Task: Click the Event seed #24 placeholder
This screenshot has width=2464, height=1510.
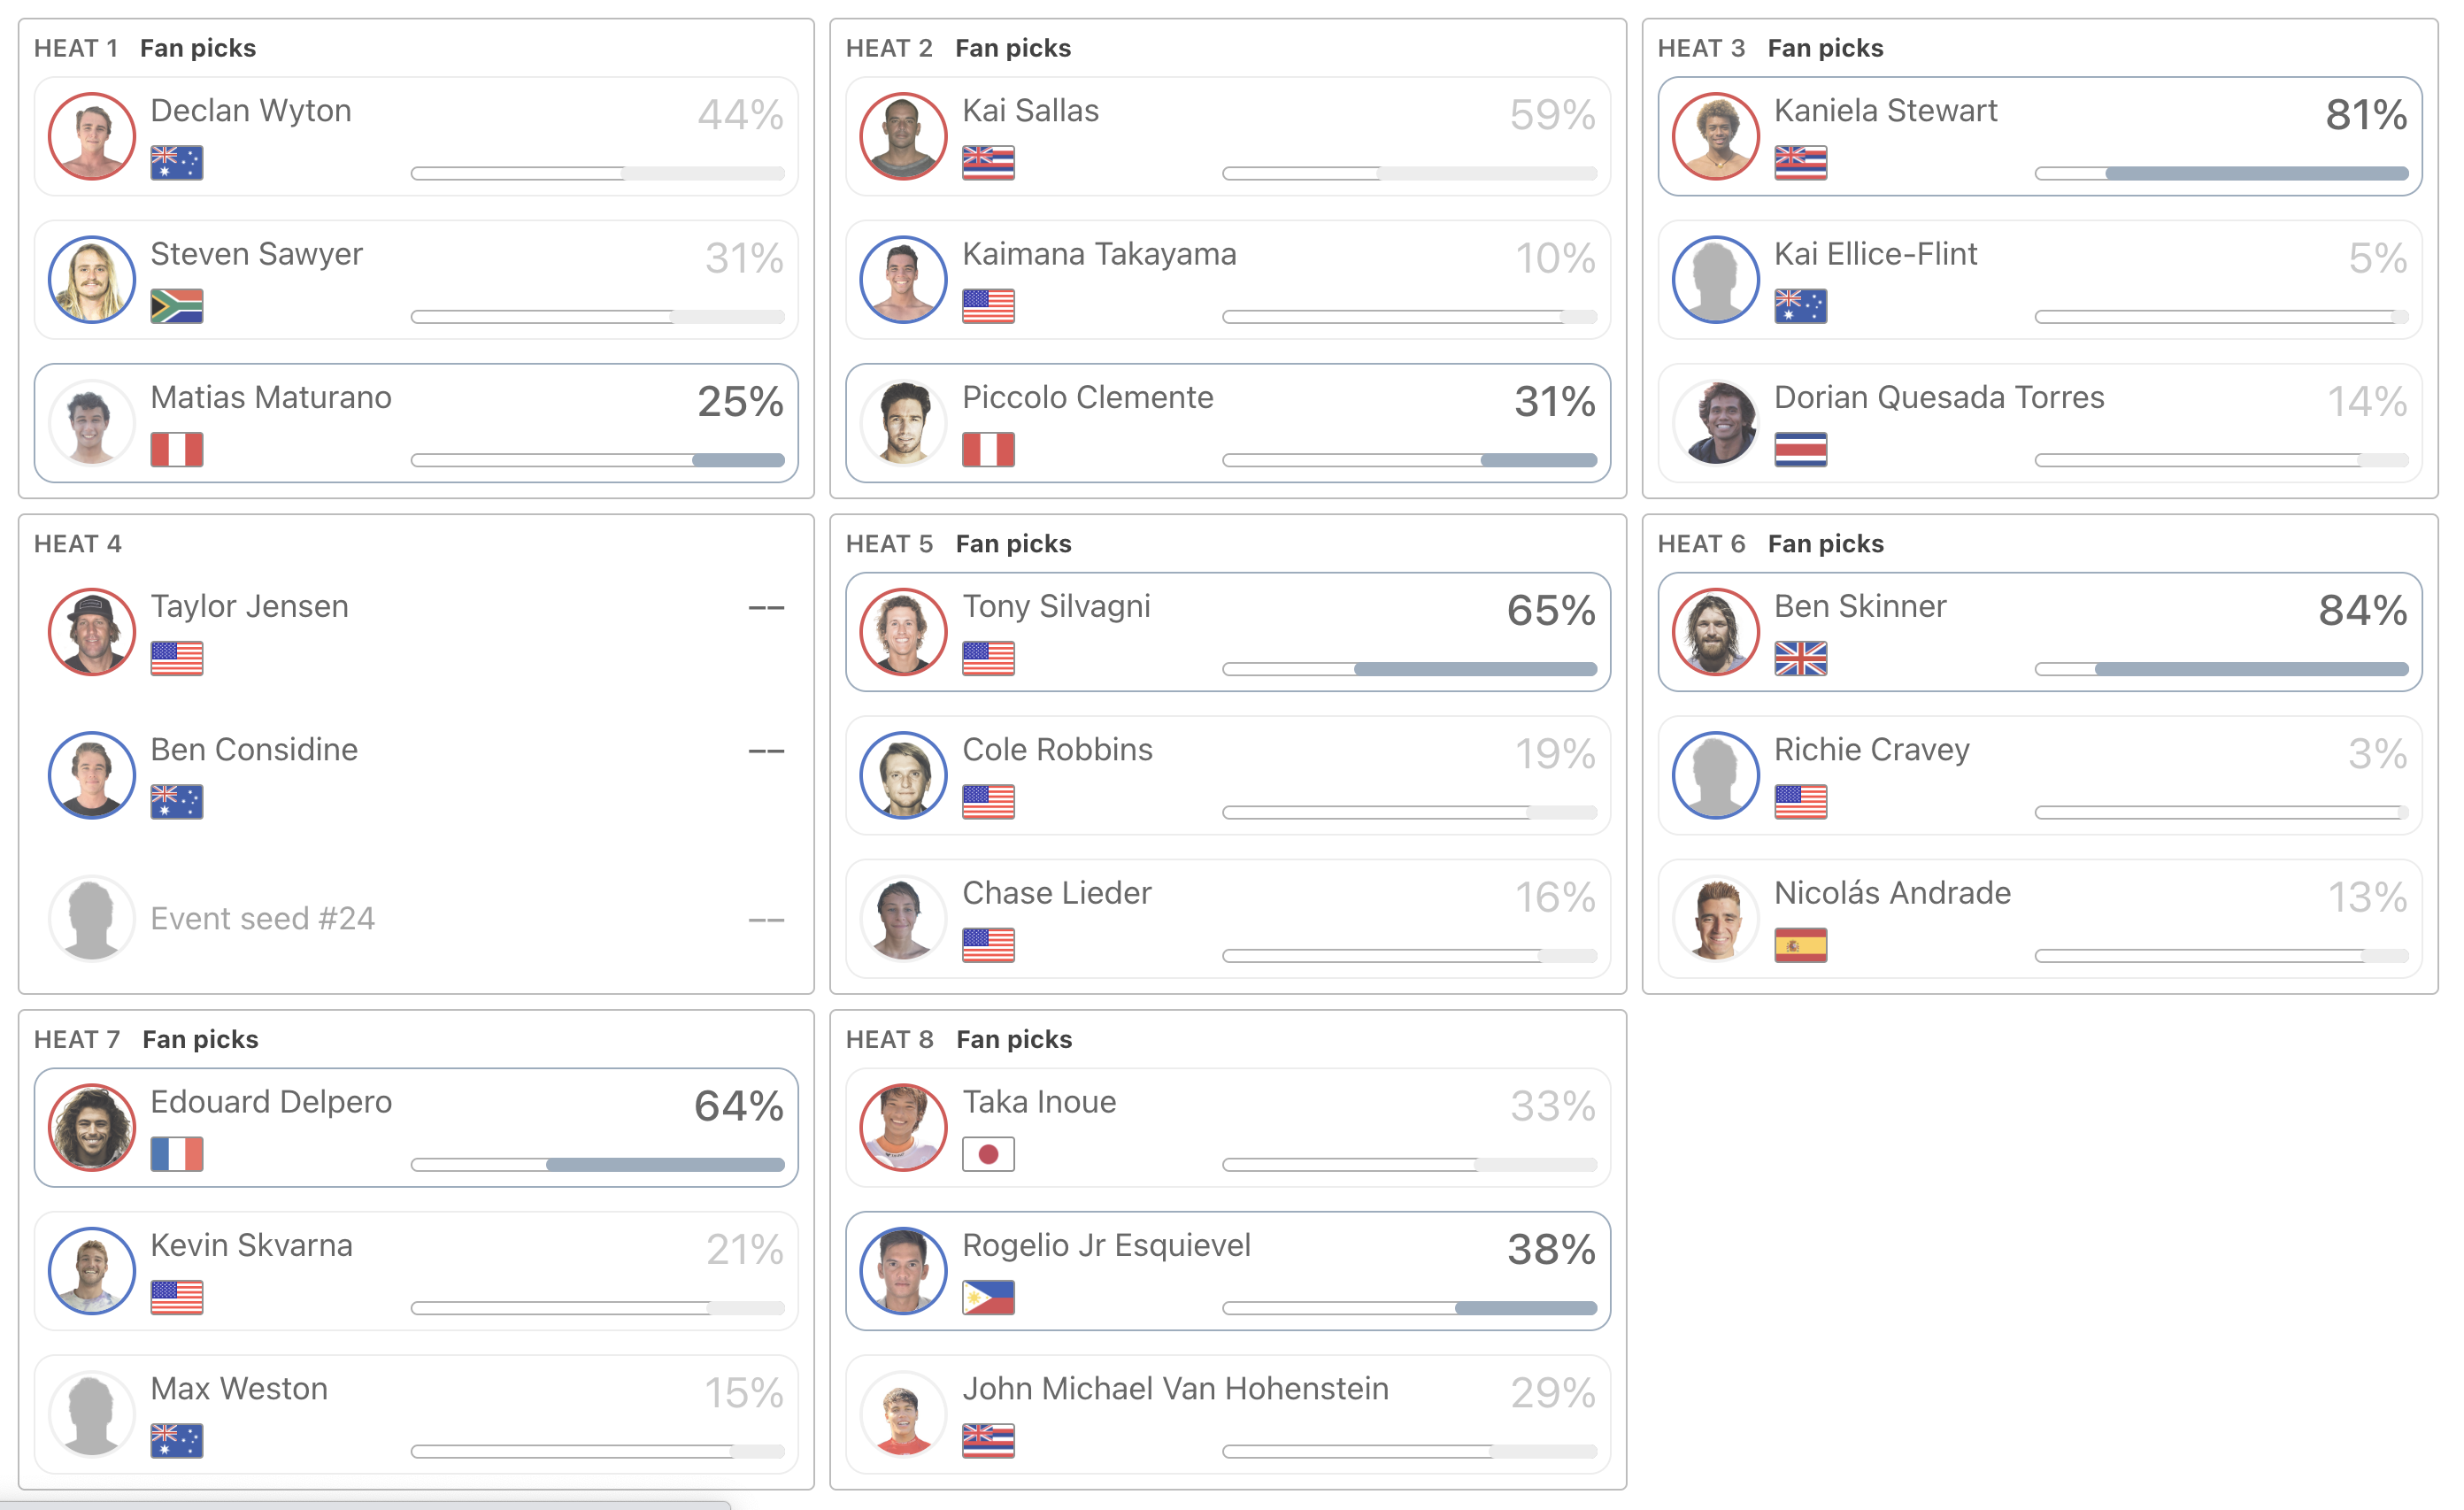Action: tap(262, 918)
